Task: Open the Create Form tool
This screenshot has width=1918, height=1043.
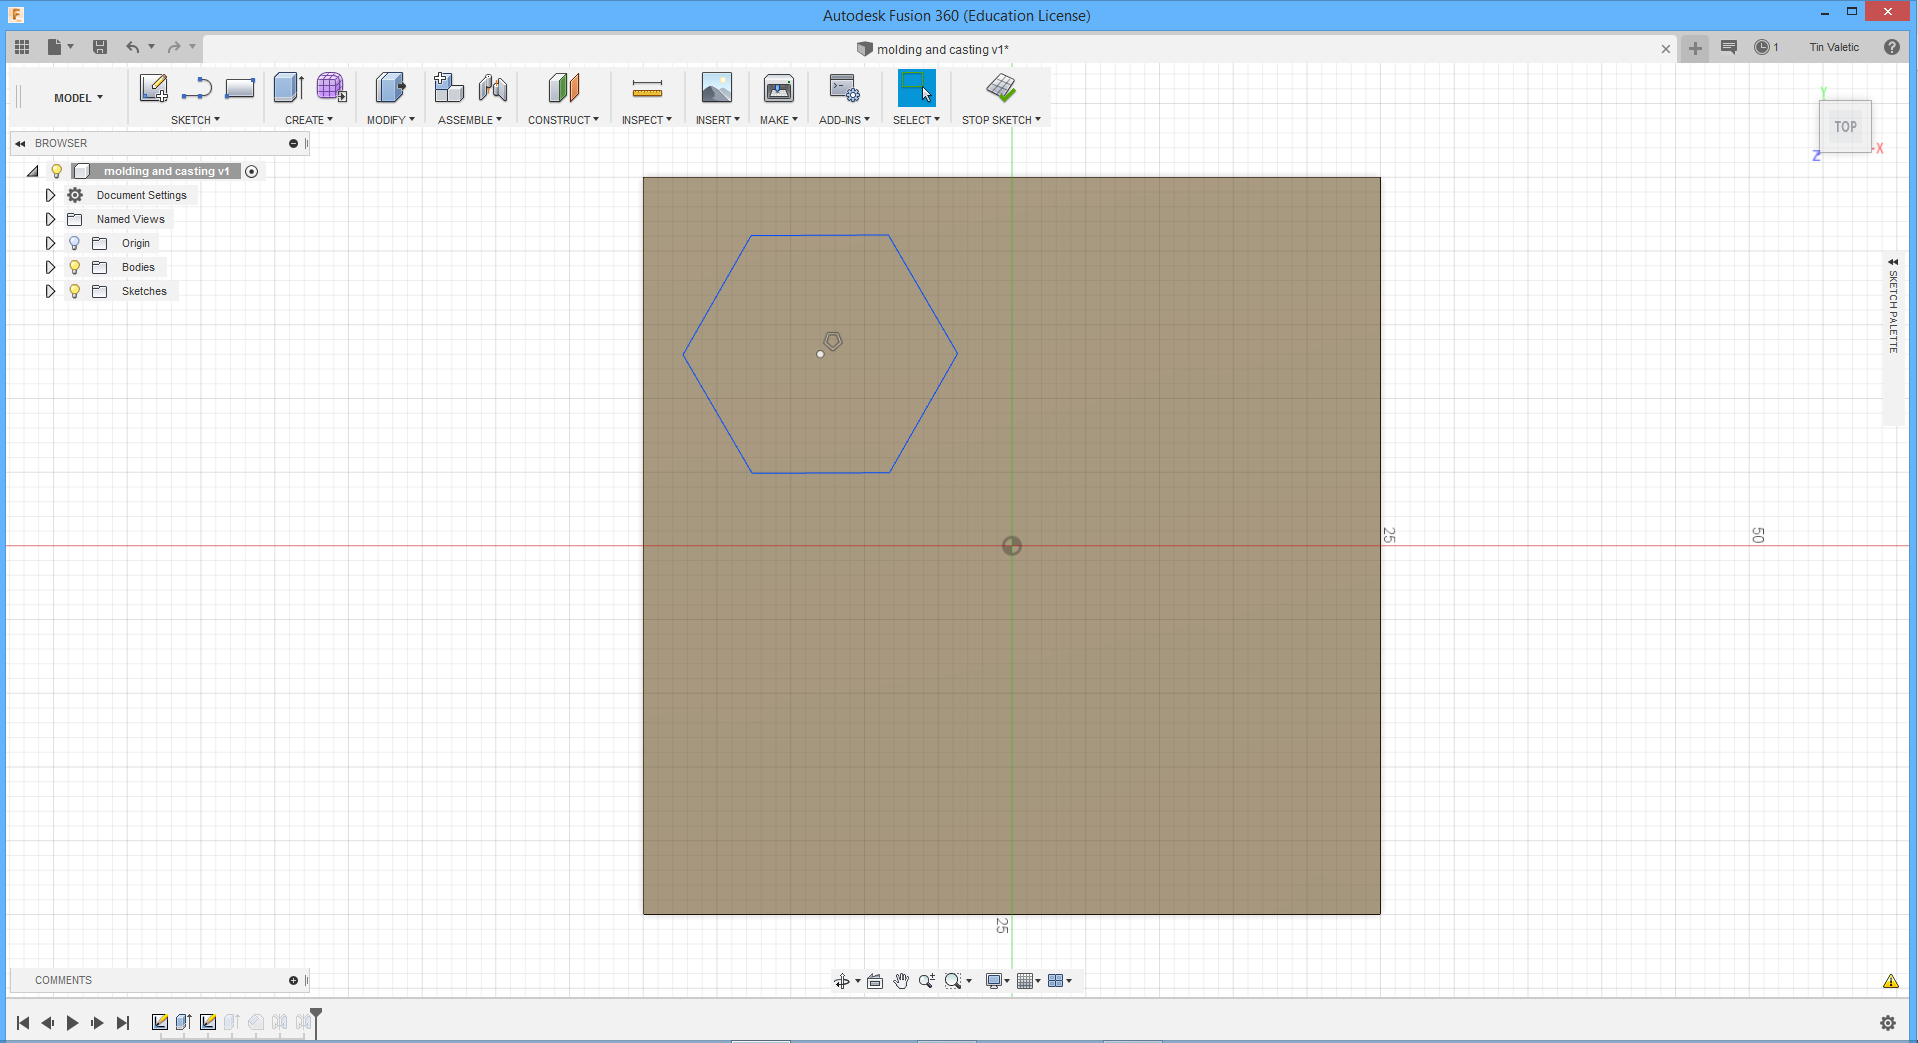Action: [331, 88]
